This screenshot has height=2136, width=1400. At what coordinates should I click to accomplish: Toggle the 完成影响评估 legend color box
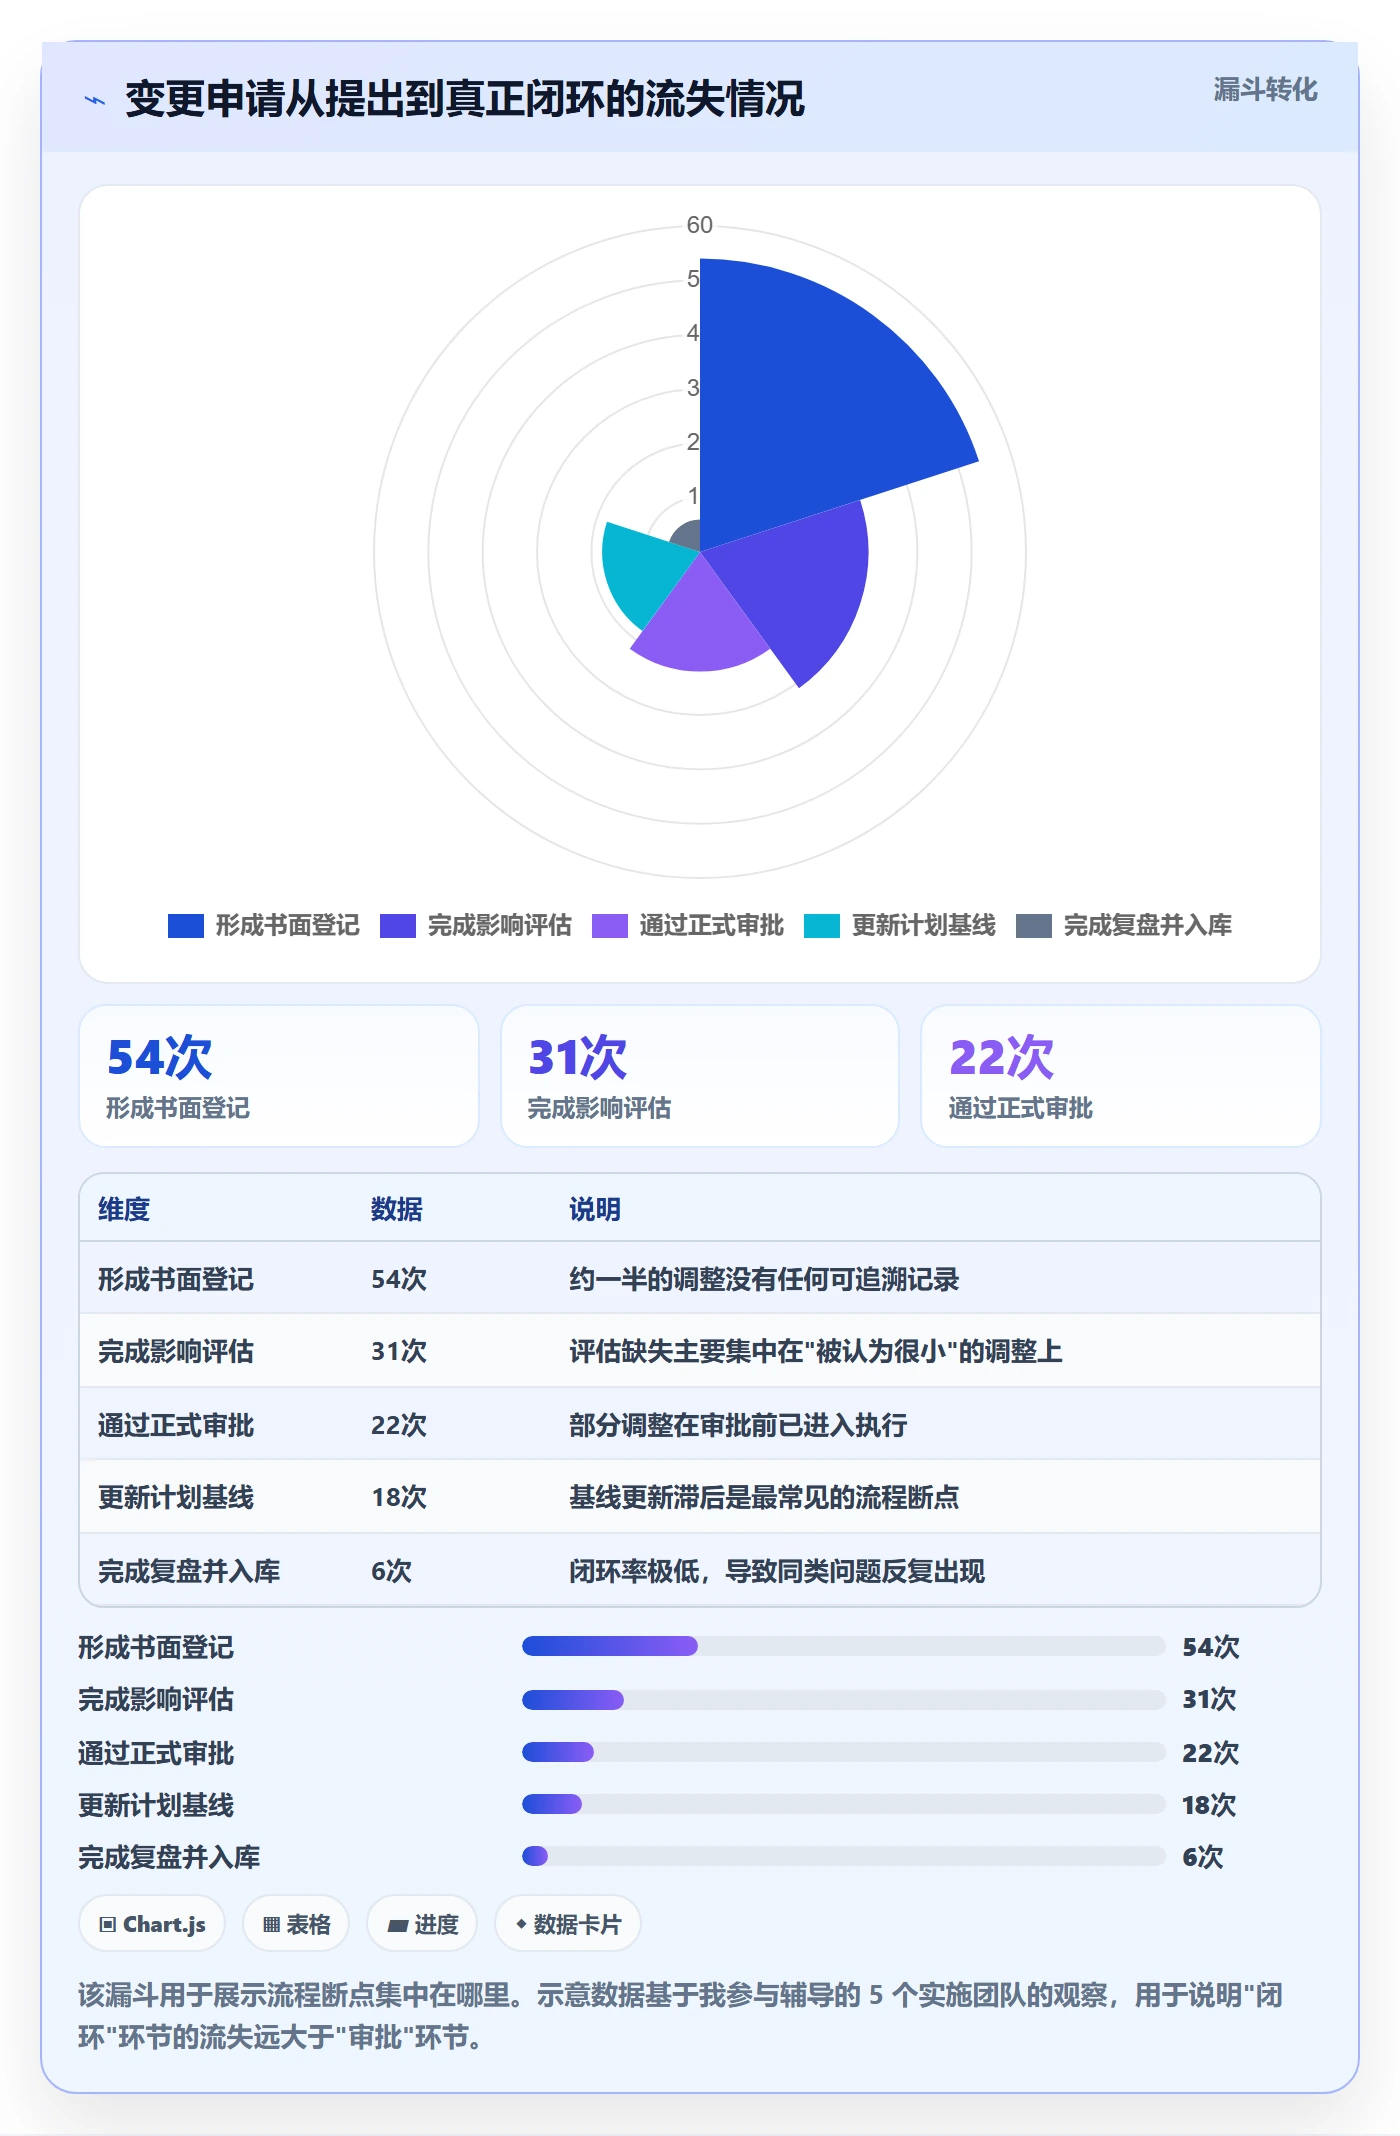pyautogui.click(x=398, y=926)
